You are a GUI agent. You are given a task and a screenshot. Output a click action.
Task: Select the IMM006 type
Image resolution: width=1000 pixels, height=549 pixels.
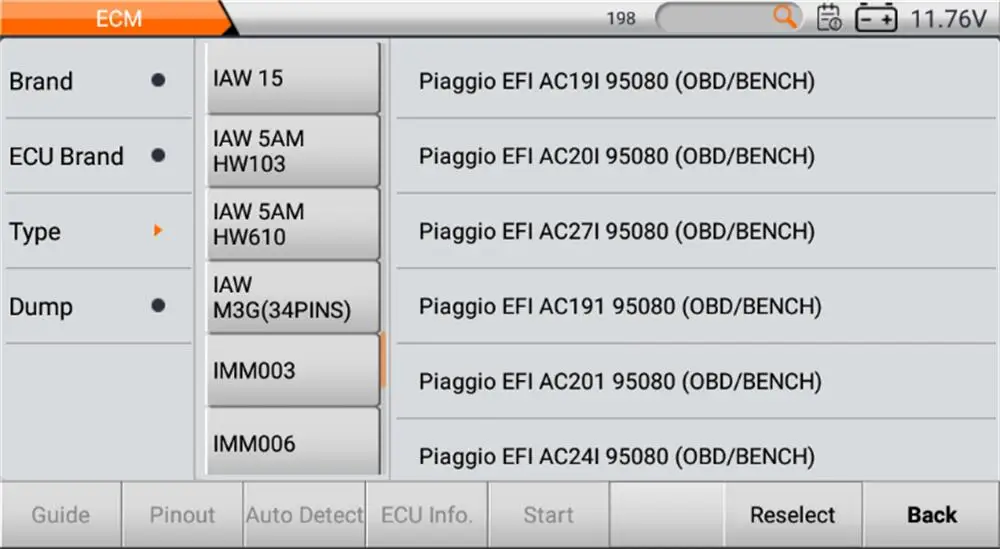293,442
